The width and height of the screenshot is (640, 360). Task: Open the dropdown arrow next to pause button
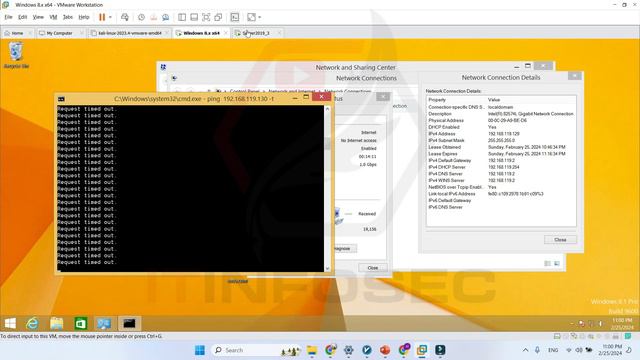[x=110, y=17]
